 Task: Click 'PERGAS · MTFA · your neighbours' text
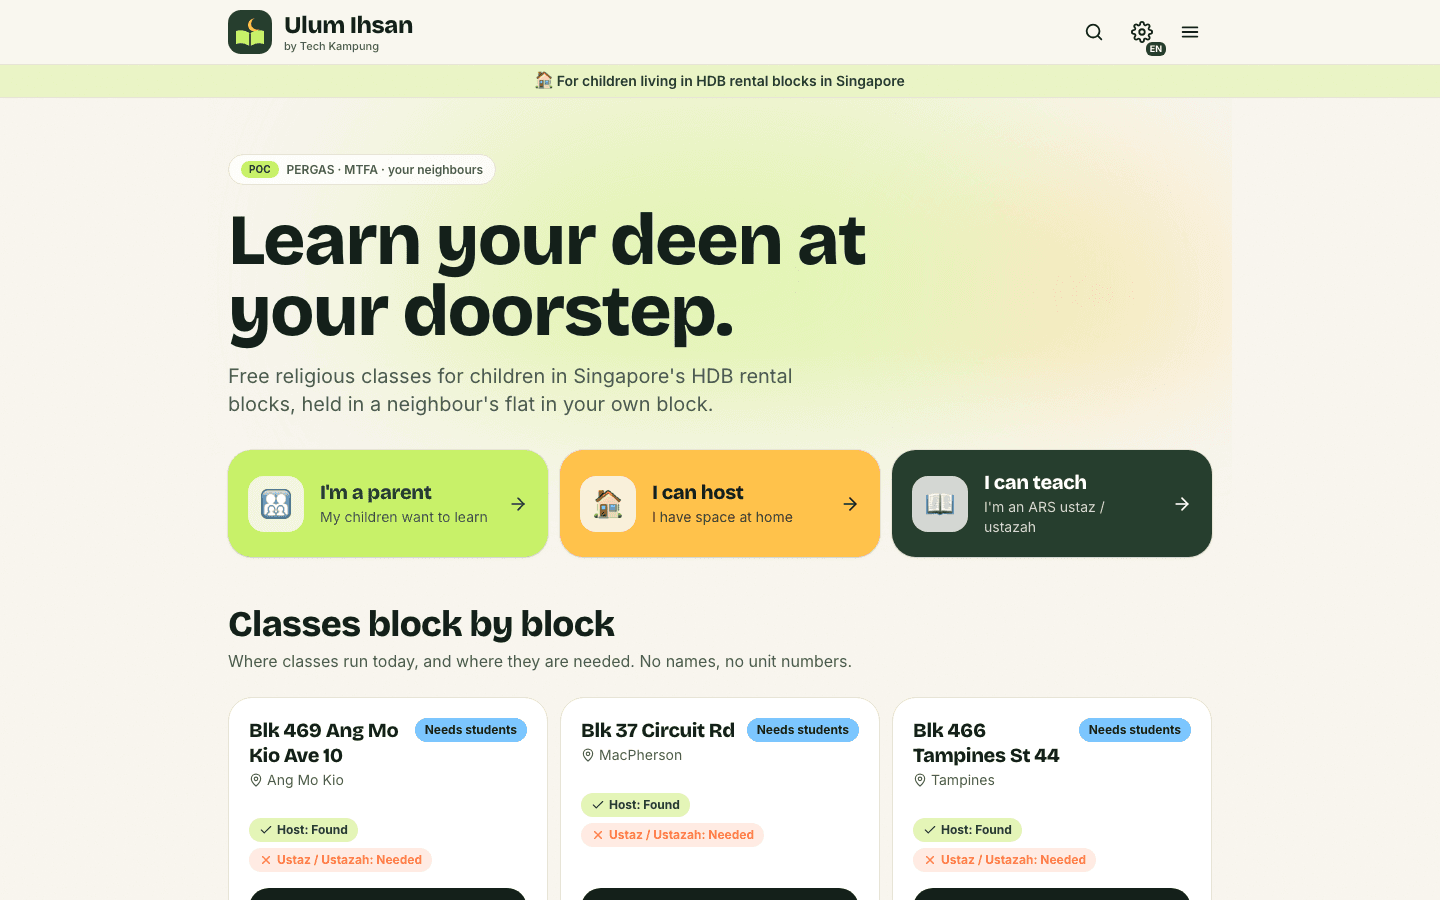click(385, 170)
